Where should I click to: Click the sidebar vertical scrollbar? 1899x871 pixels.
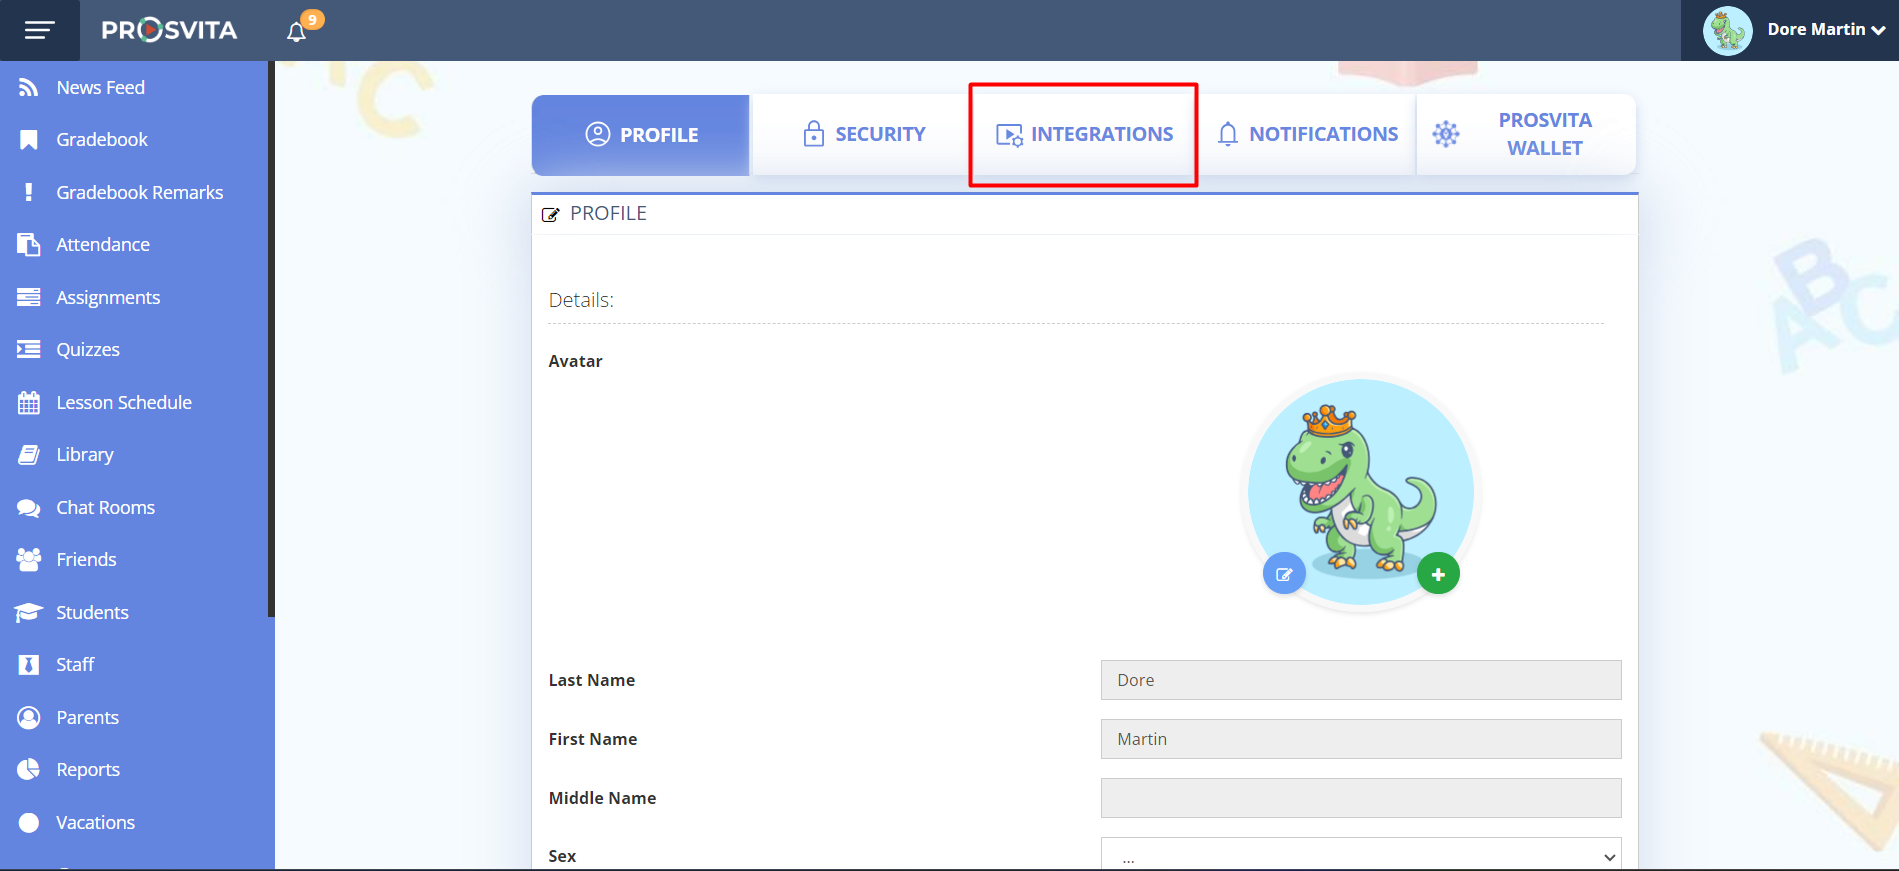pyautogui.click(x=271, y=339)
